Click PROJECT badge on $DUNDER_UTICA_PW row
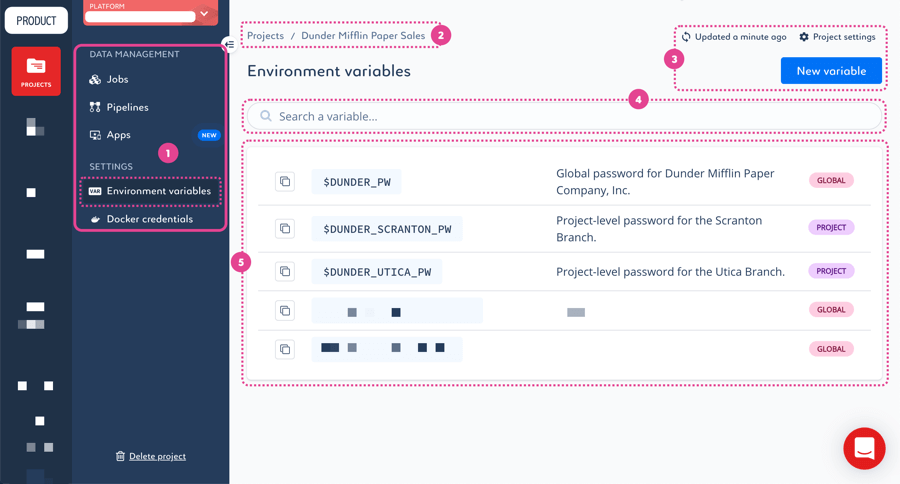The image size is (900, 484). (831, 271)
